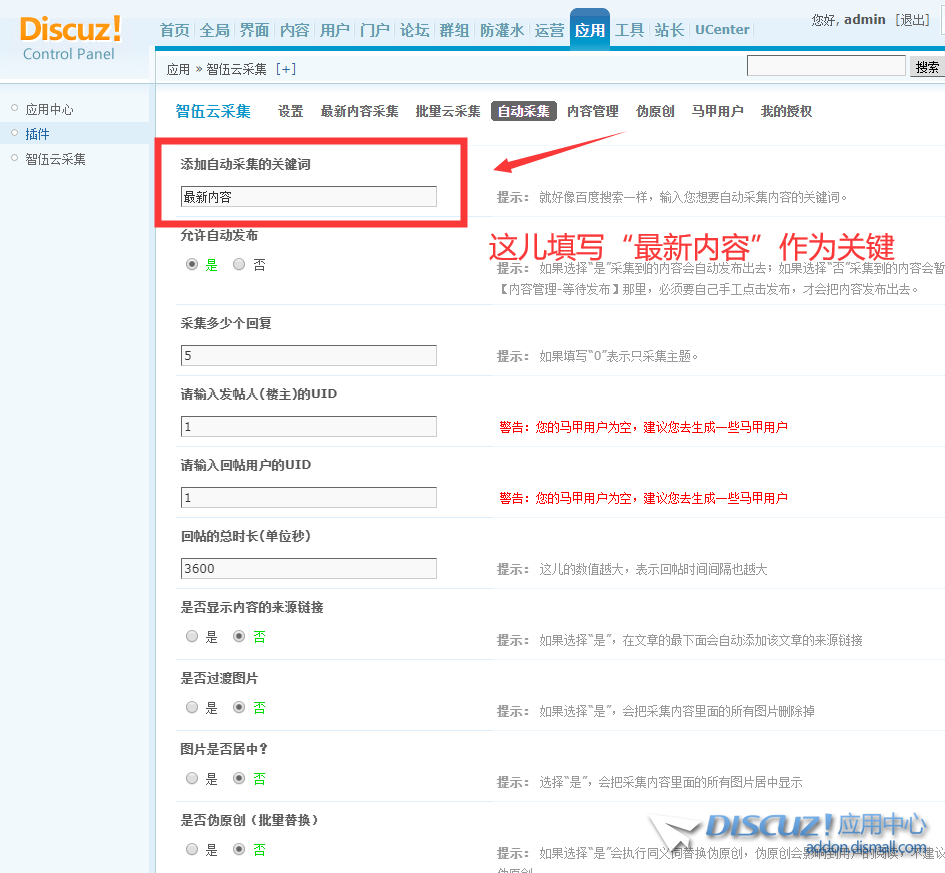Viewport: 945px width, 873px height.
Task: Switch to the 伪原创 tab
Action: point(655,111)
